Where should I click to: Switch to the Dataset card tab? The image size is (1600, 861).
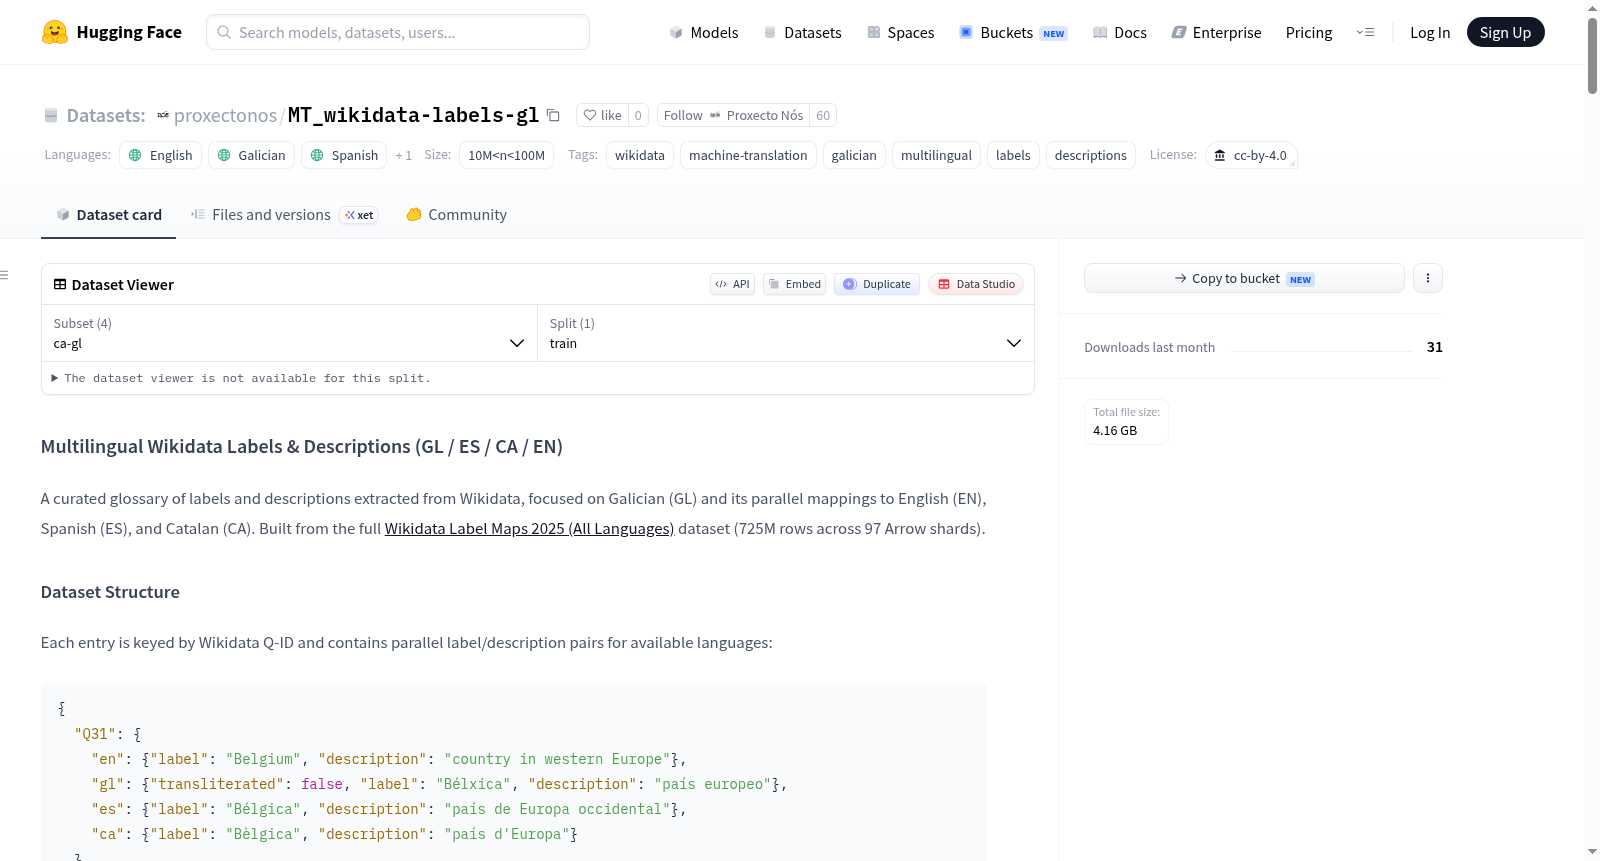tap(108, 214)
